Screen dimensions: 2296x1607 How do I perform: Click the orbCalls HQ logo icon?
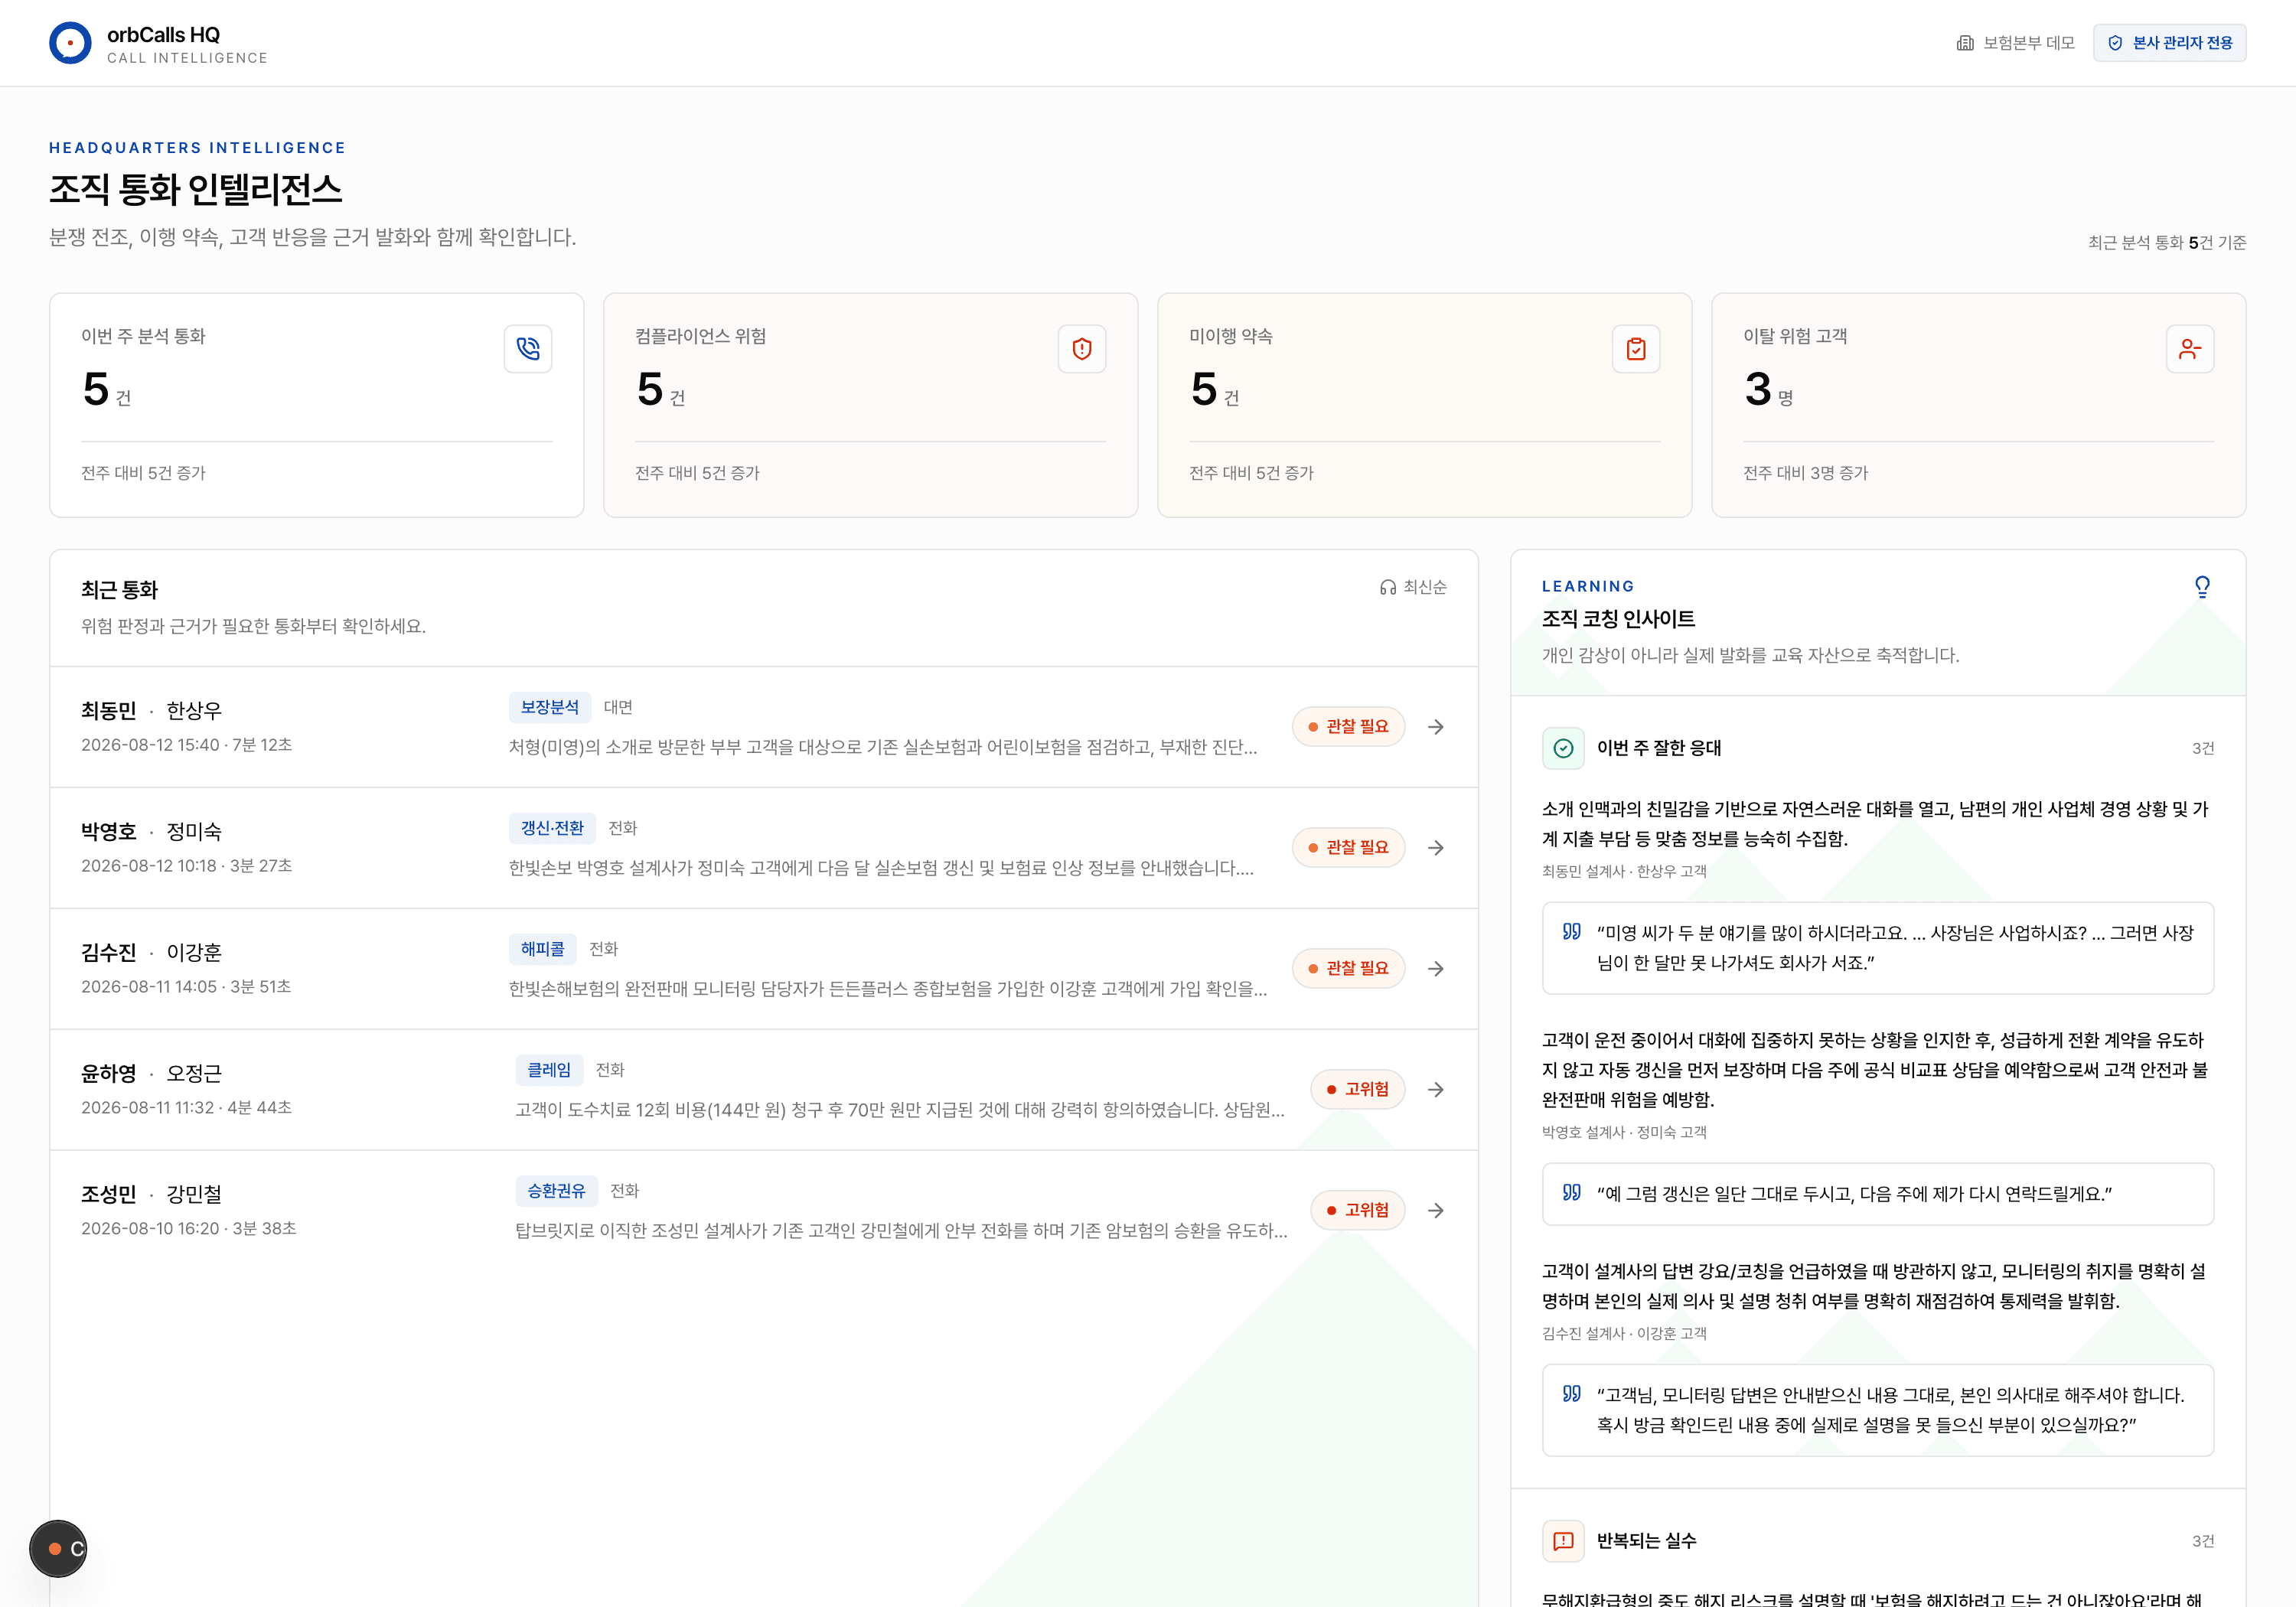tap(70, 43)
